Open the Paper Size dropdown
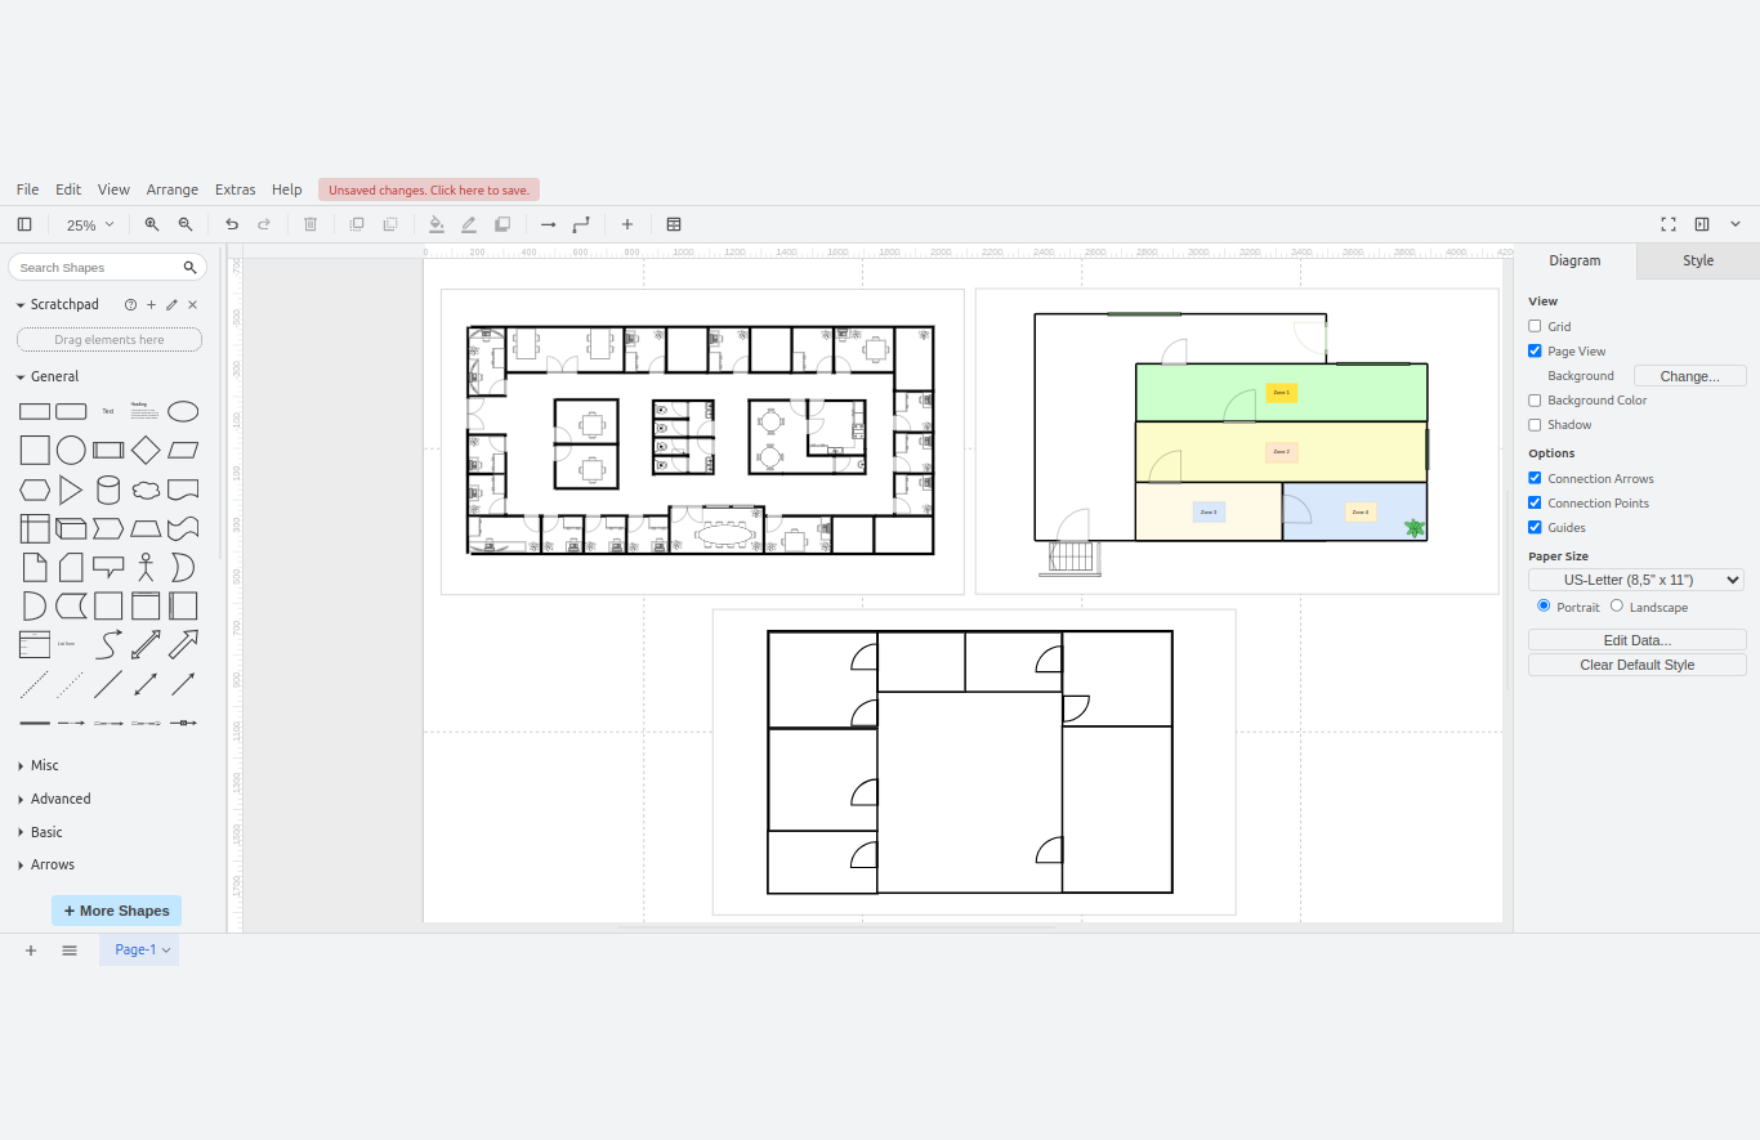 click(x=1637, y=580)
